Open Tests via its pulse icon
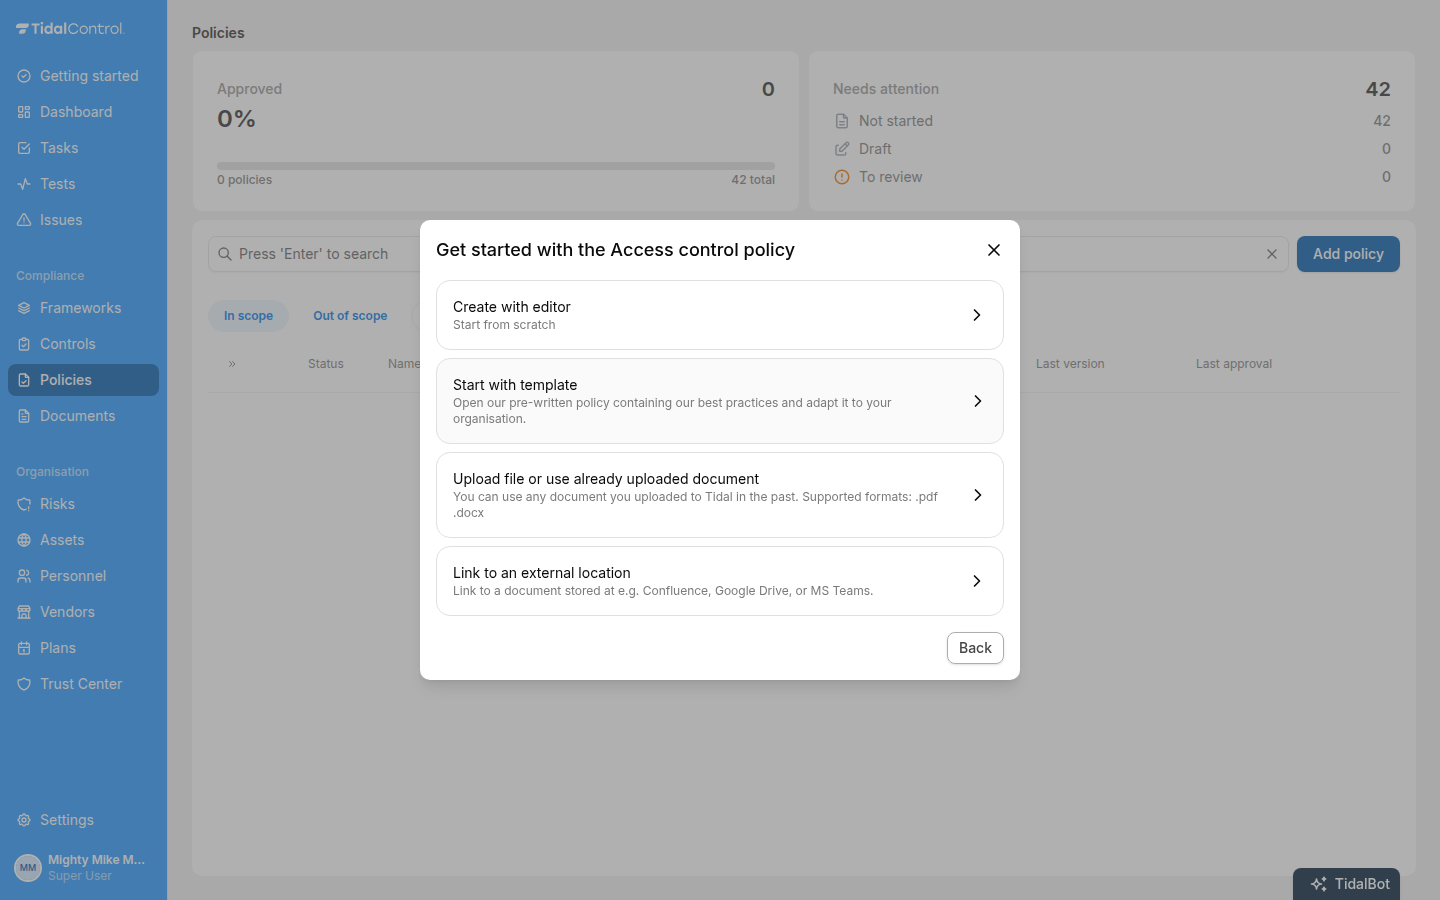Viewport: 1440px width, 900px height. pyautogui.click(x=24, y=184)
